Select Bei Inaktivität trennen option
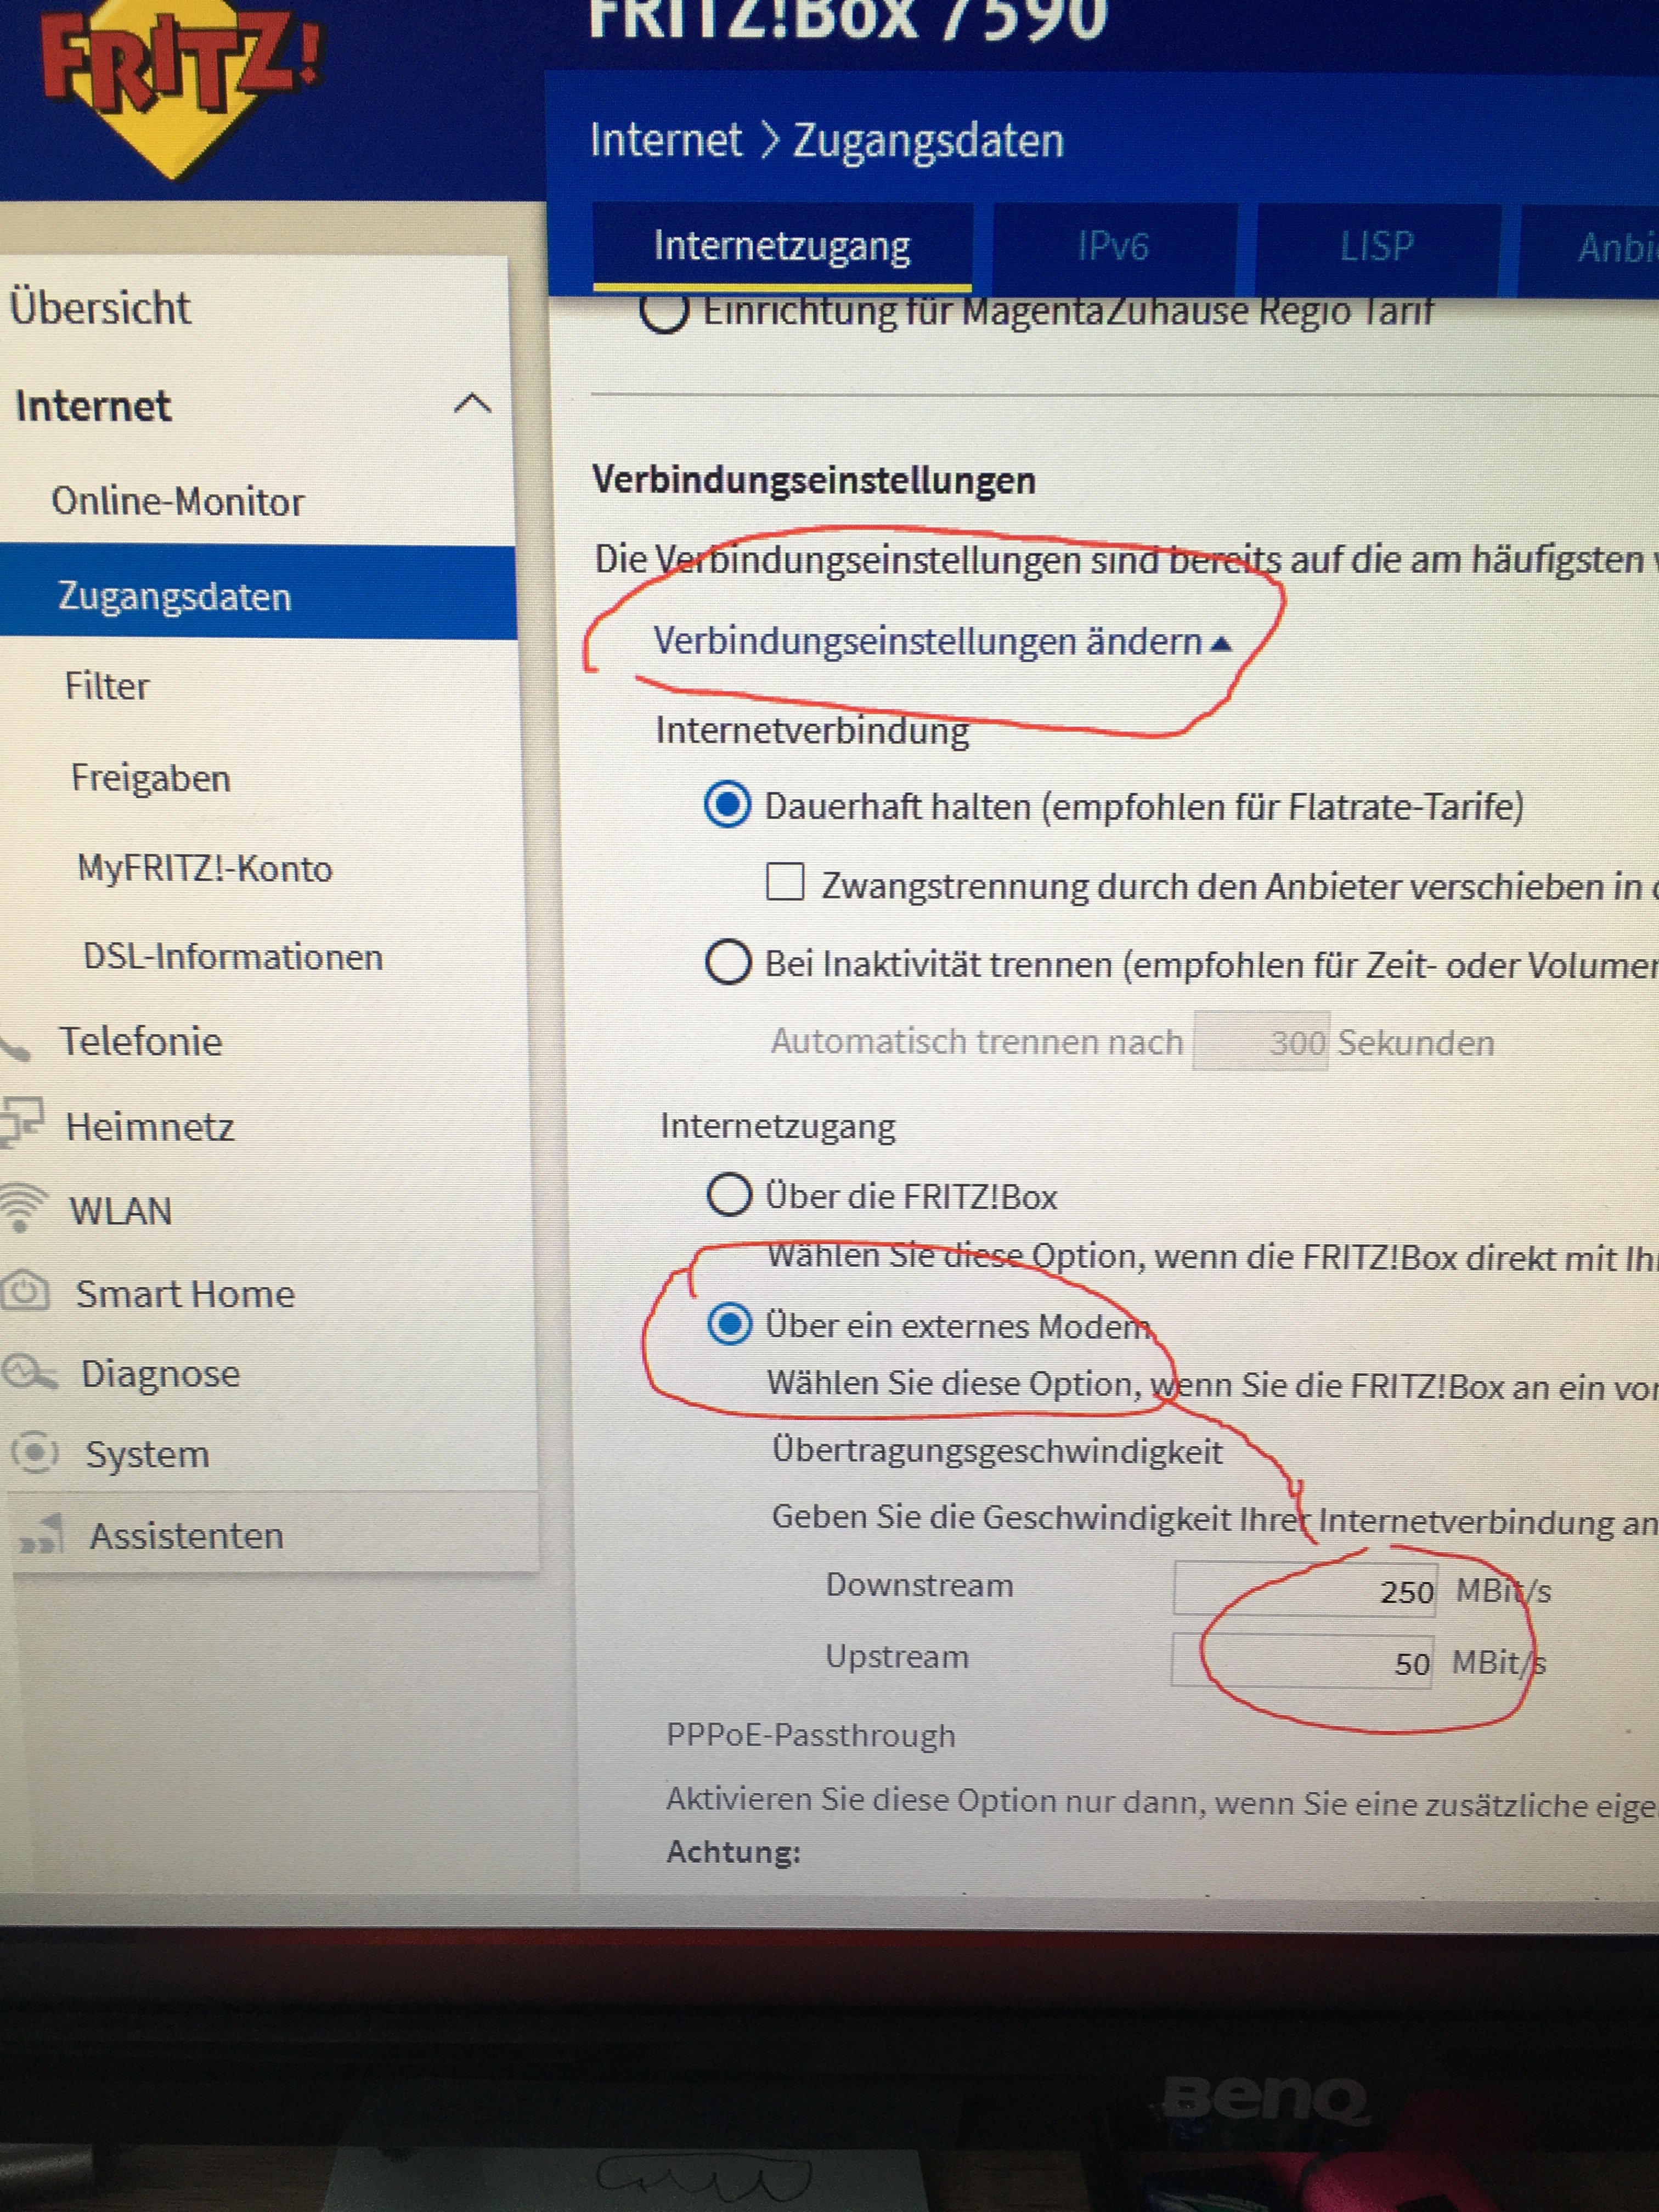 [x=727, y=963]
